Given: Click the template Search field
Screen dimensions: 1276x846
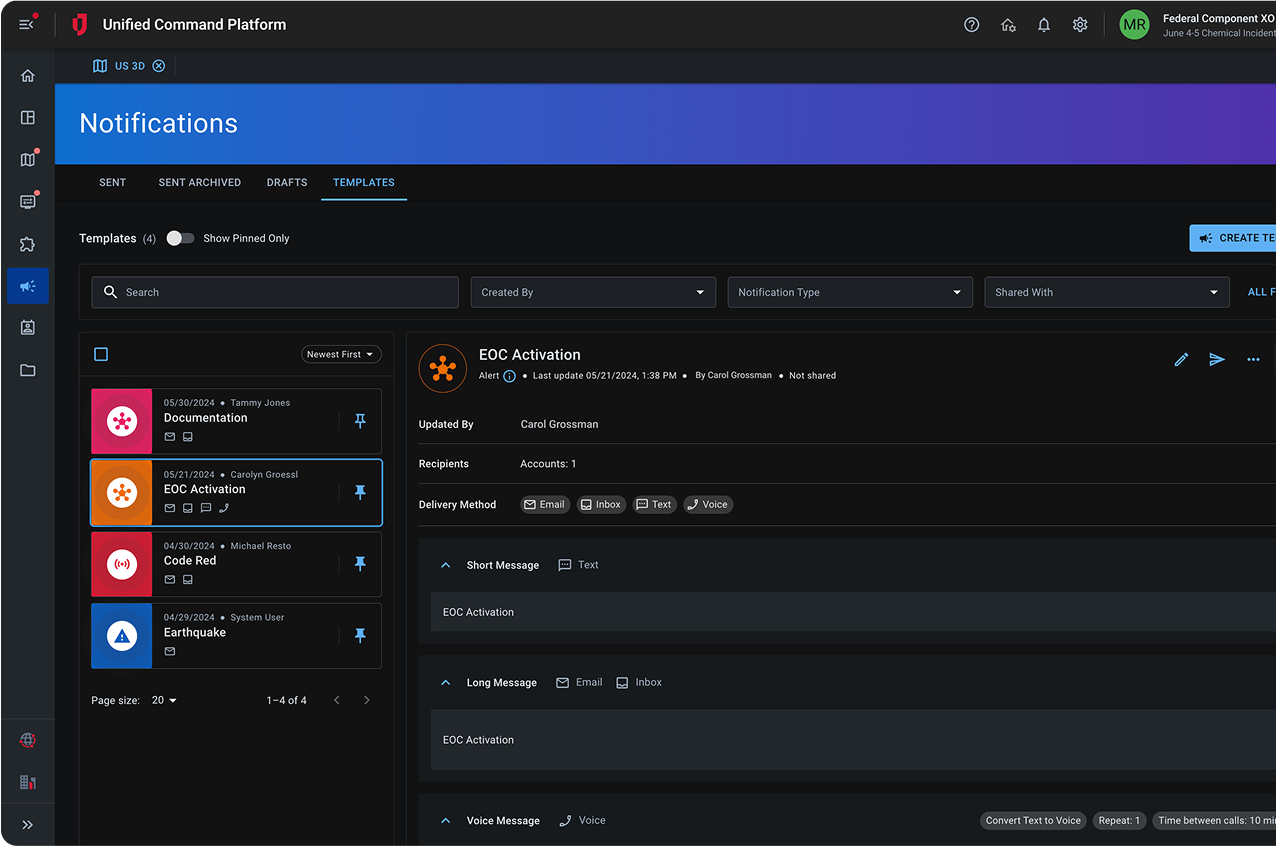Looking at the screenshot, I should pyautogui.click(x=275, y=292).
